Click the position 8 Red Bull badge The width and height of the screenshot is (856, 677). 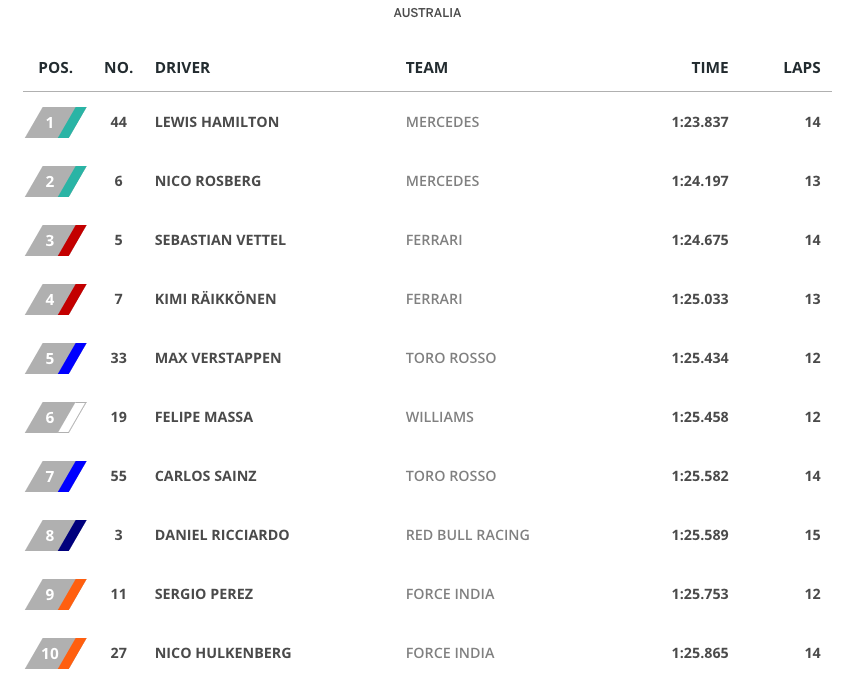(56, 535)
